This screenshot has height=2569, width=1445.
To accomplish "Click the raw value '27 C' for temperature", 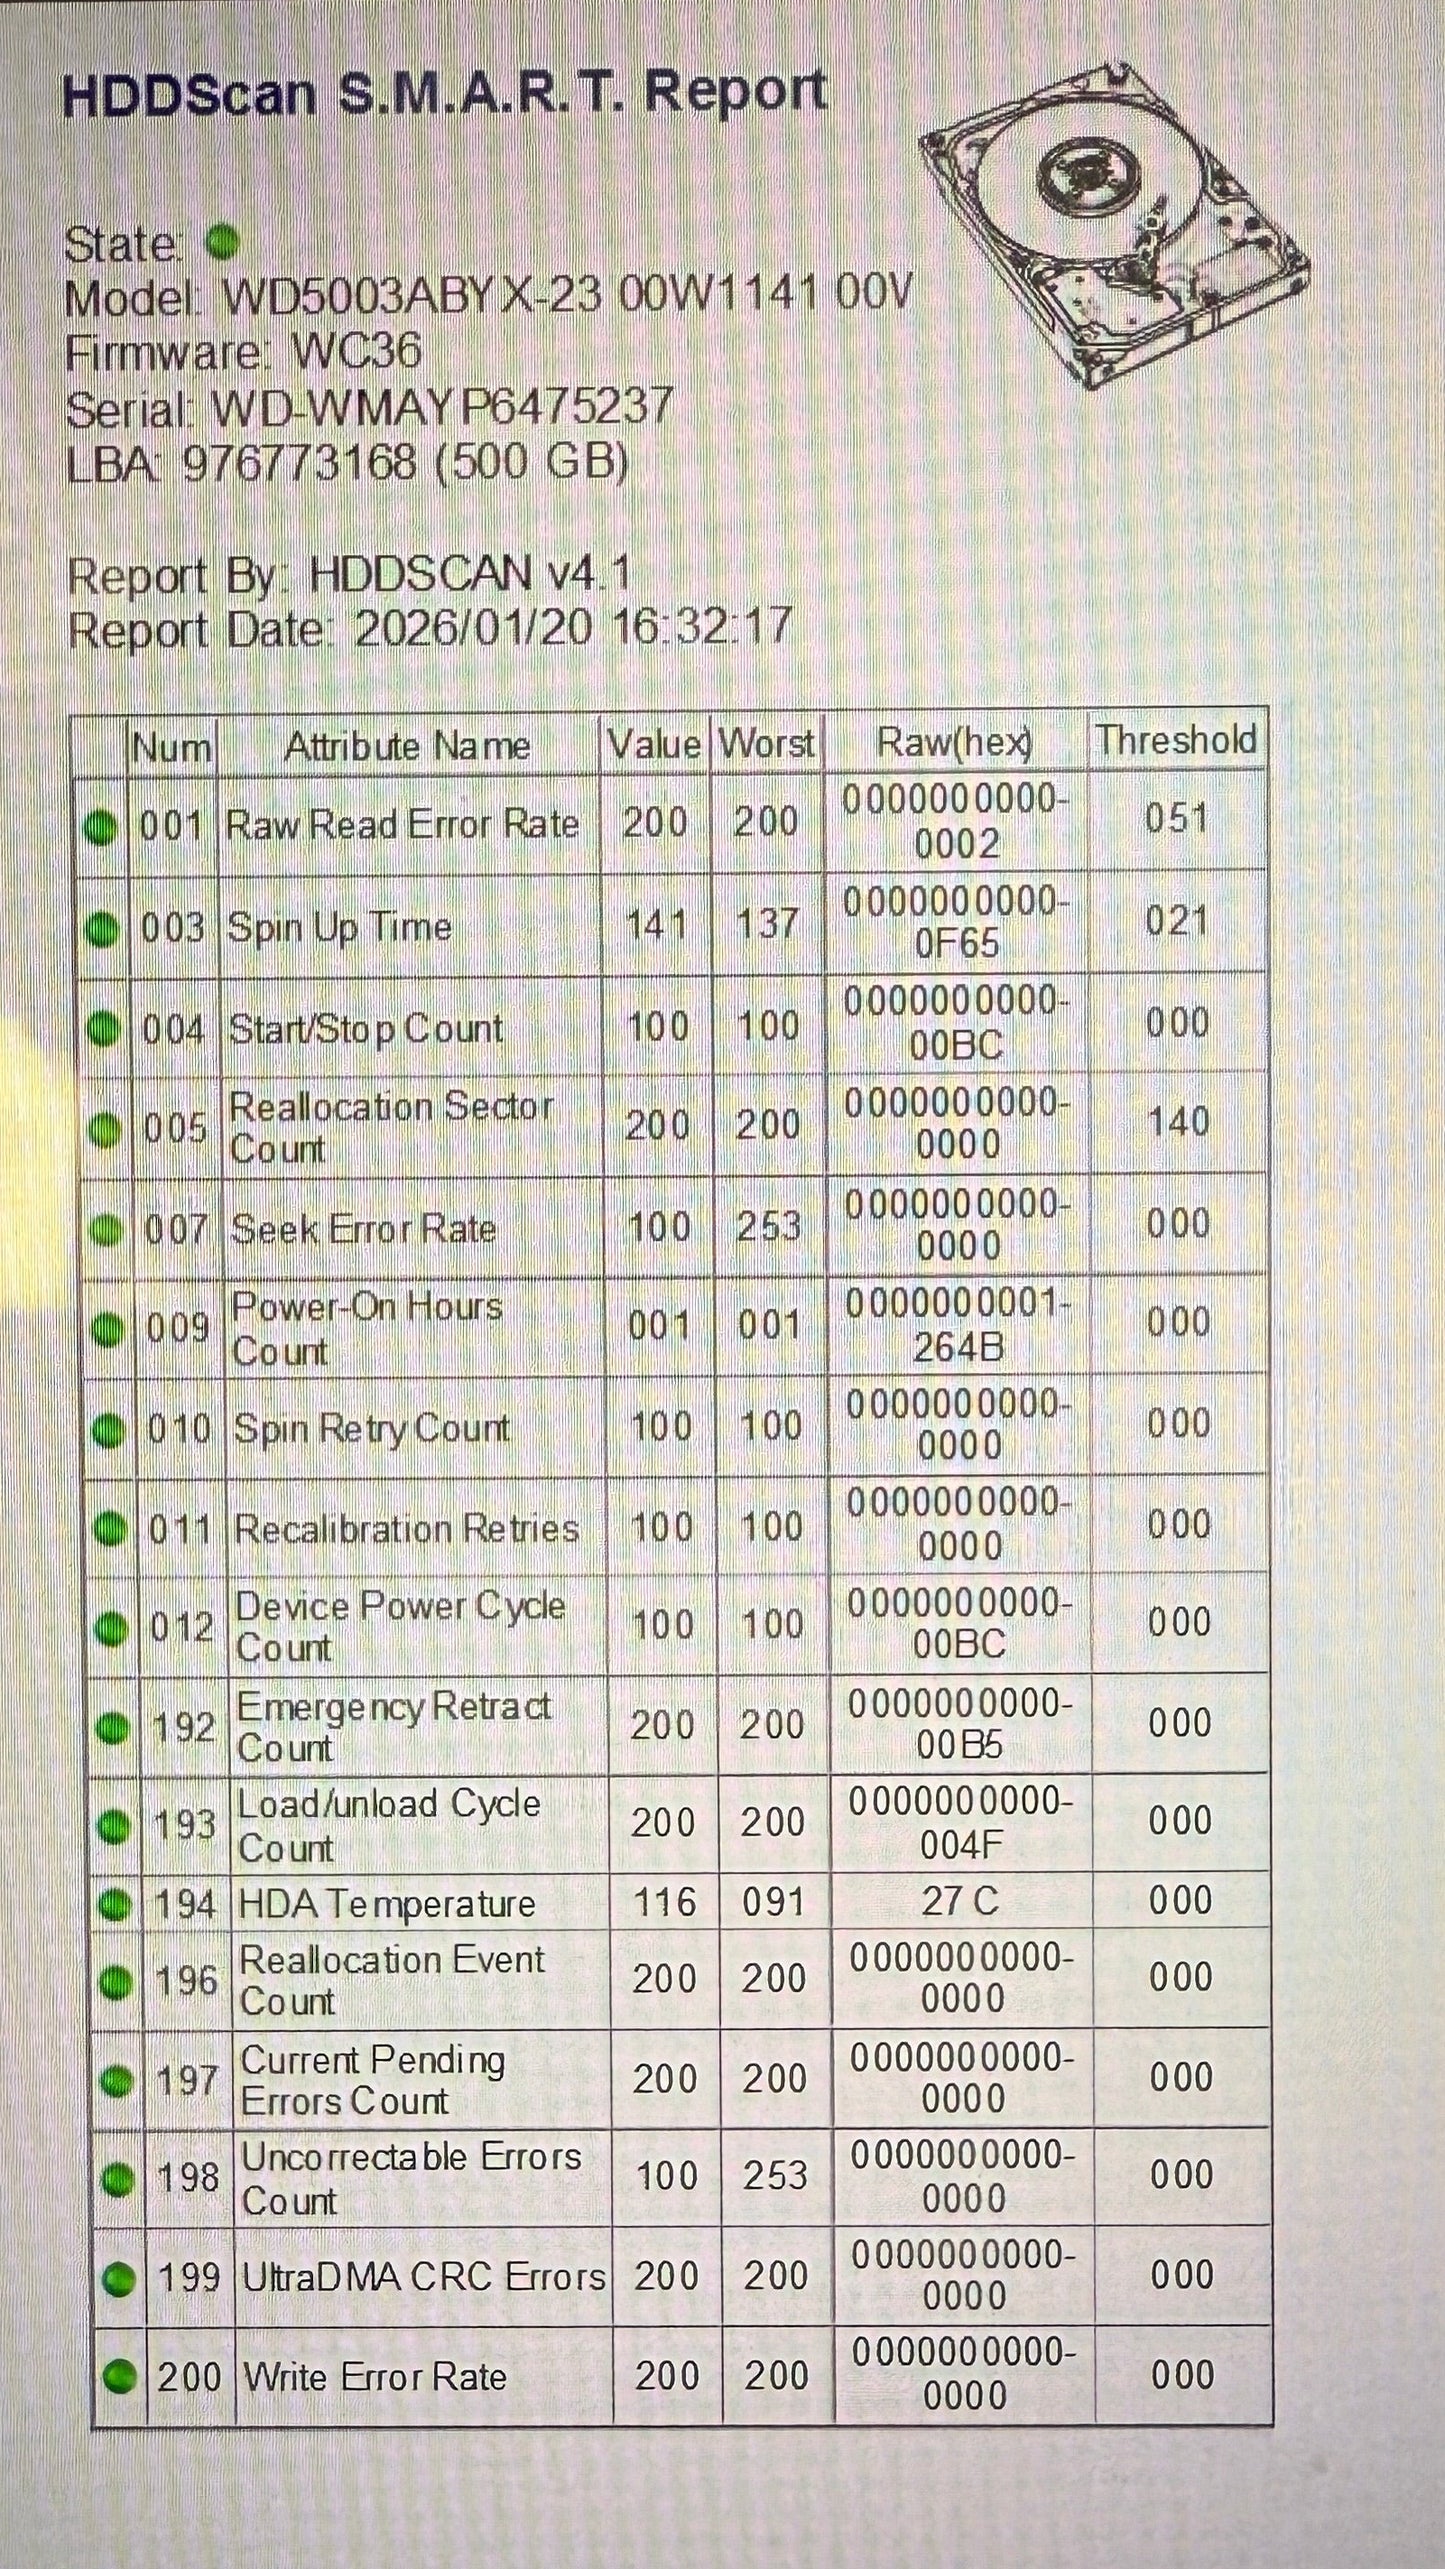I will pyautogui.click(x=960, y=1901).
